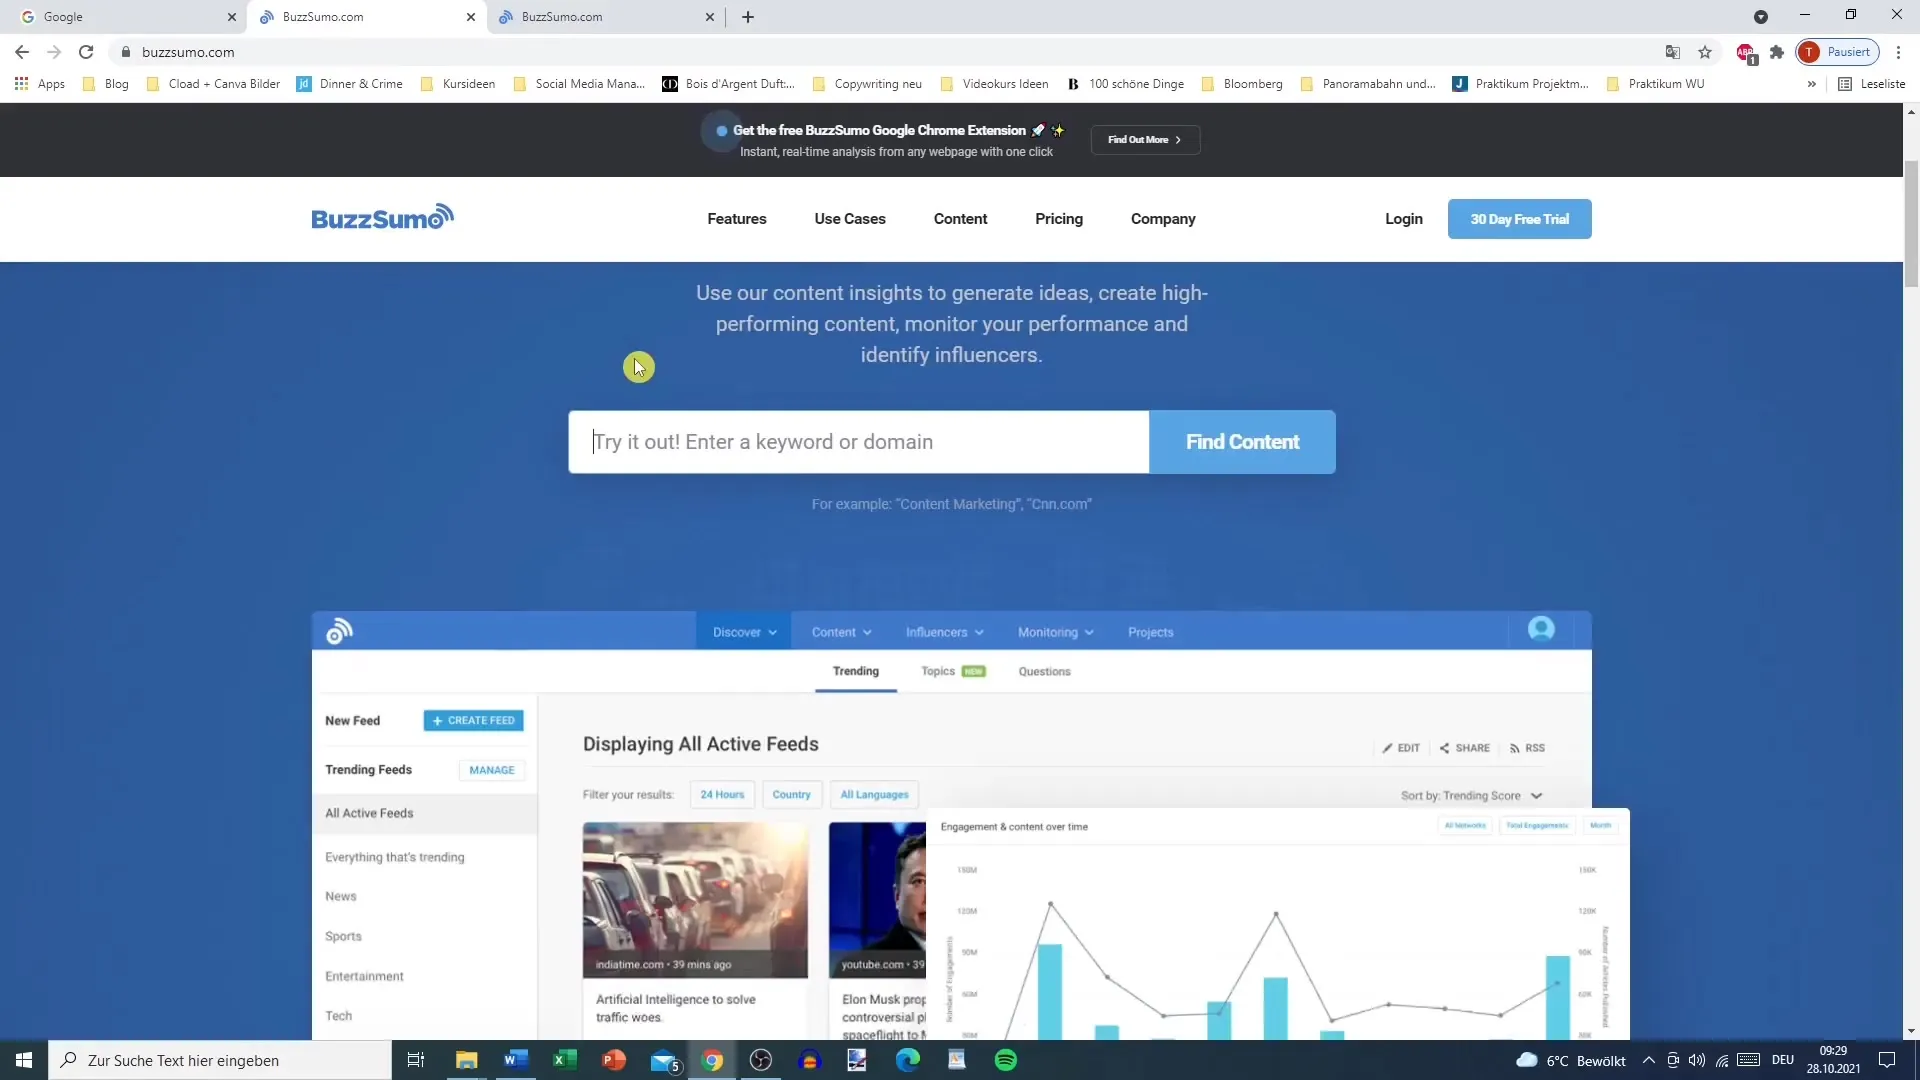The width and height of the screenshot is (1920, 1080).
Task: Click Windows taskbar search box
Action: [x=220, y=1060]
